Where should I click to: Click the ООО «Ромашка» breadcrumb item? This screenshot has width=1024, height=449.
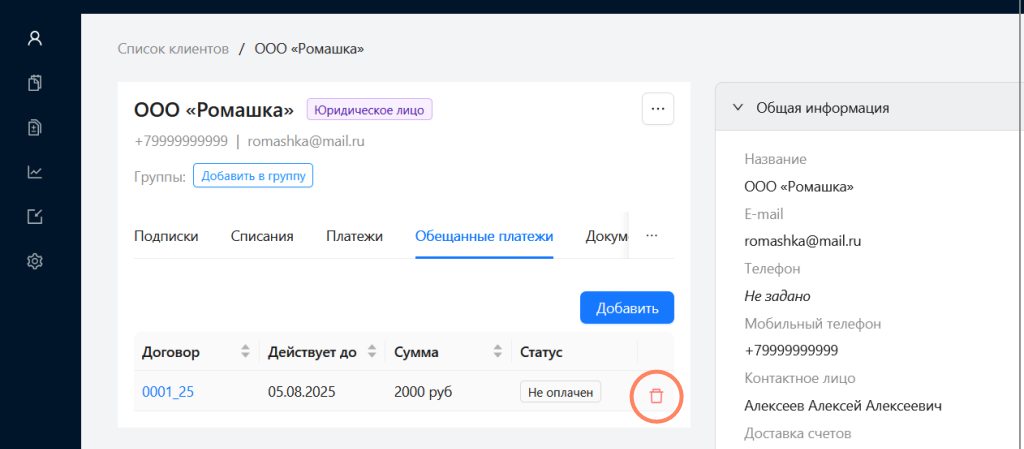309,49
